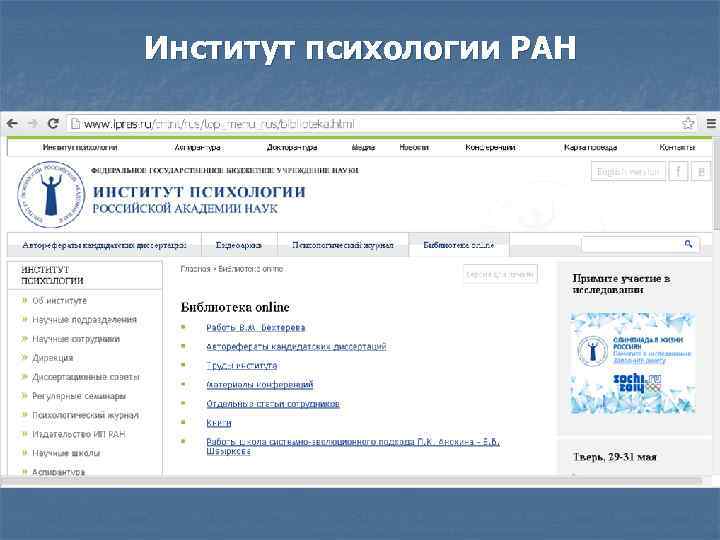Switch to the English version button
This screenshot has height=540, width=720.
[628, 172]
